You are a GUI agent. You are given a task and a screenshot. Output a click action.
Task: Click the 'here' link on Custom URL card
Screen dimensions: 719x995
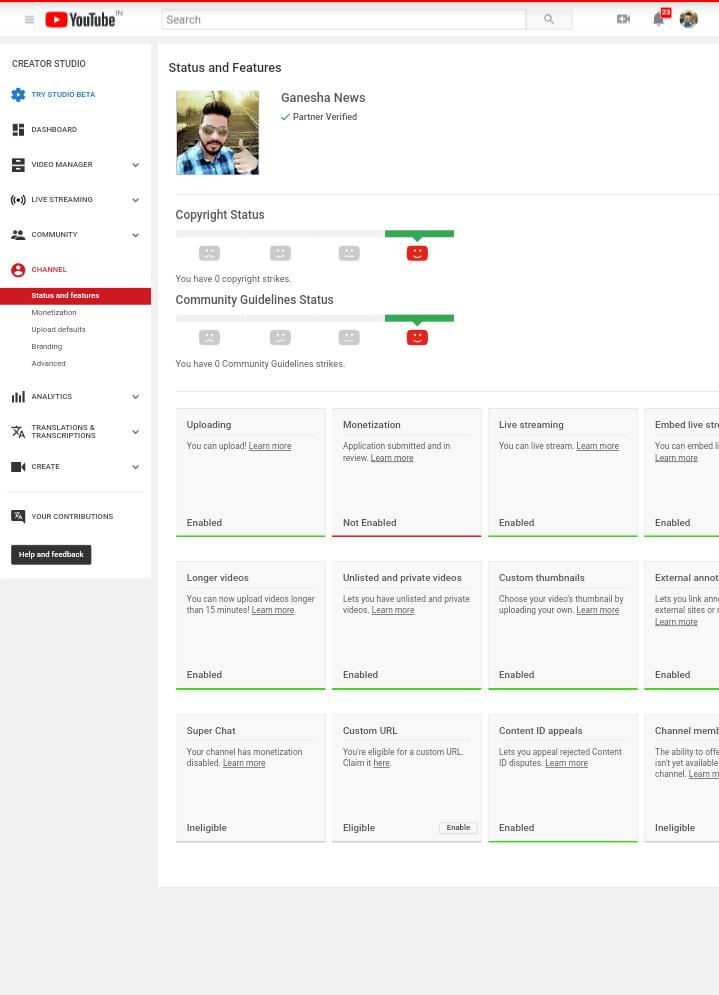click(381, 763)
